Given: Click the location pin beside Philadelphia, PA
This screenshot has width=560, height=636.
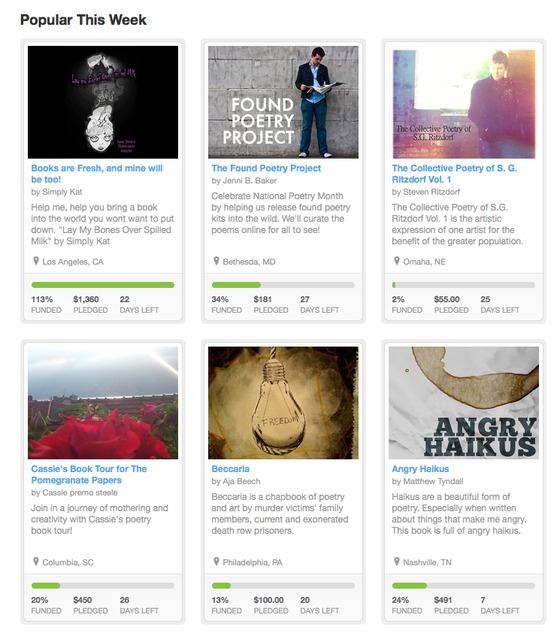Looking at the screenshot, I should [216, 561].
